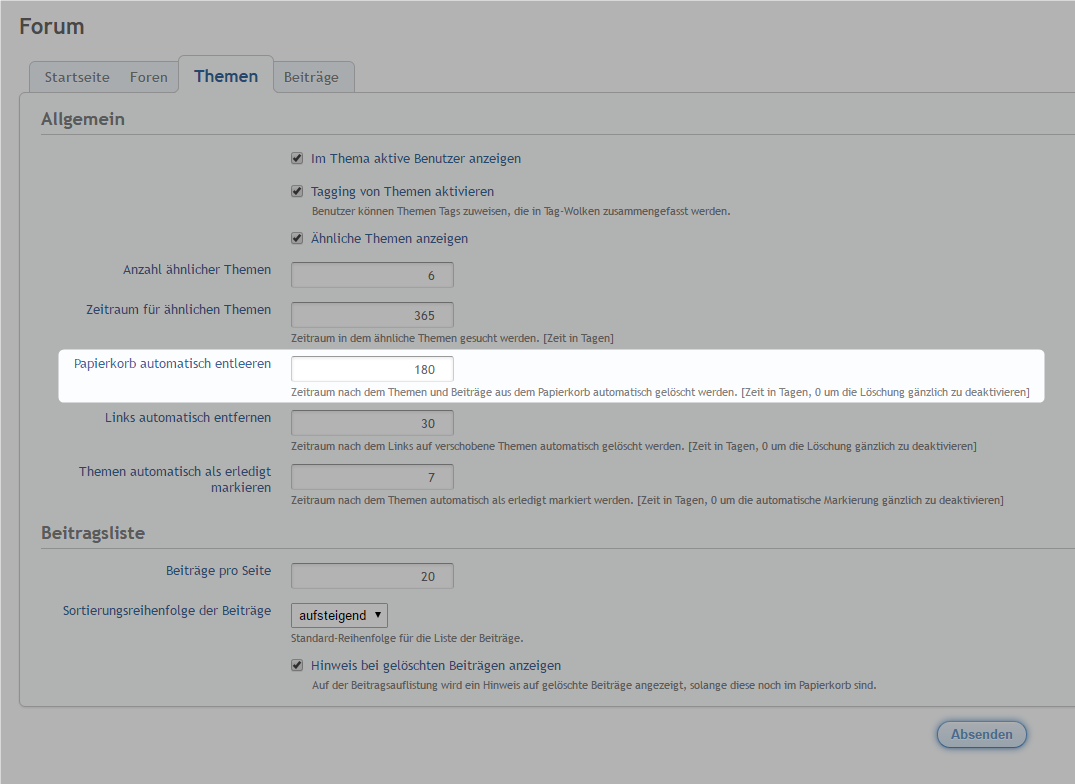1075x784 pixels.
Task: Click the 'Beitragsliste' section heading
Action: point(93,533)
